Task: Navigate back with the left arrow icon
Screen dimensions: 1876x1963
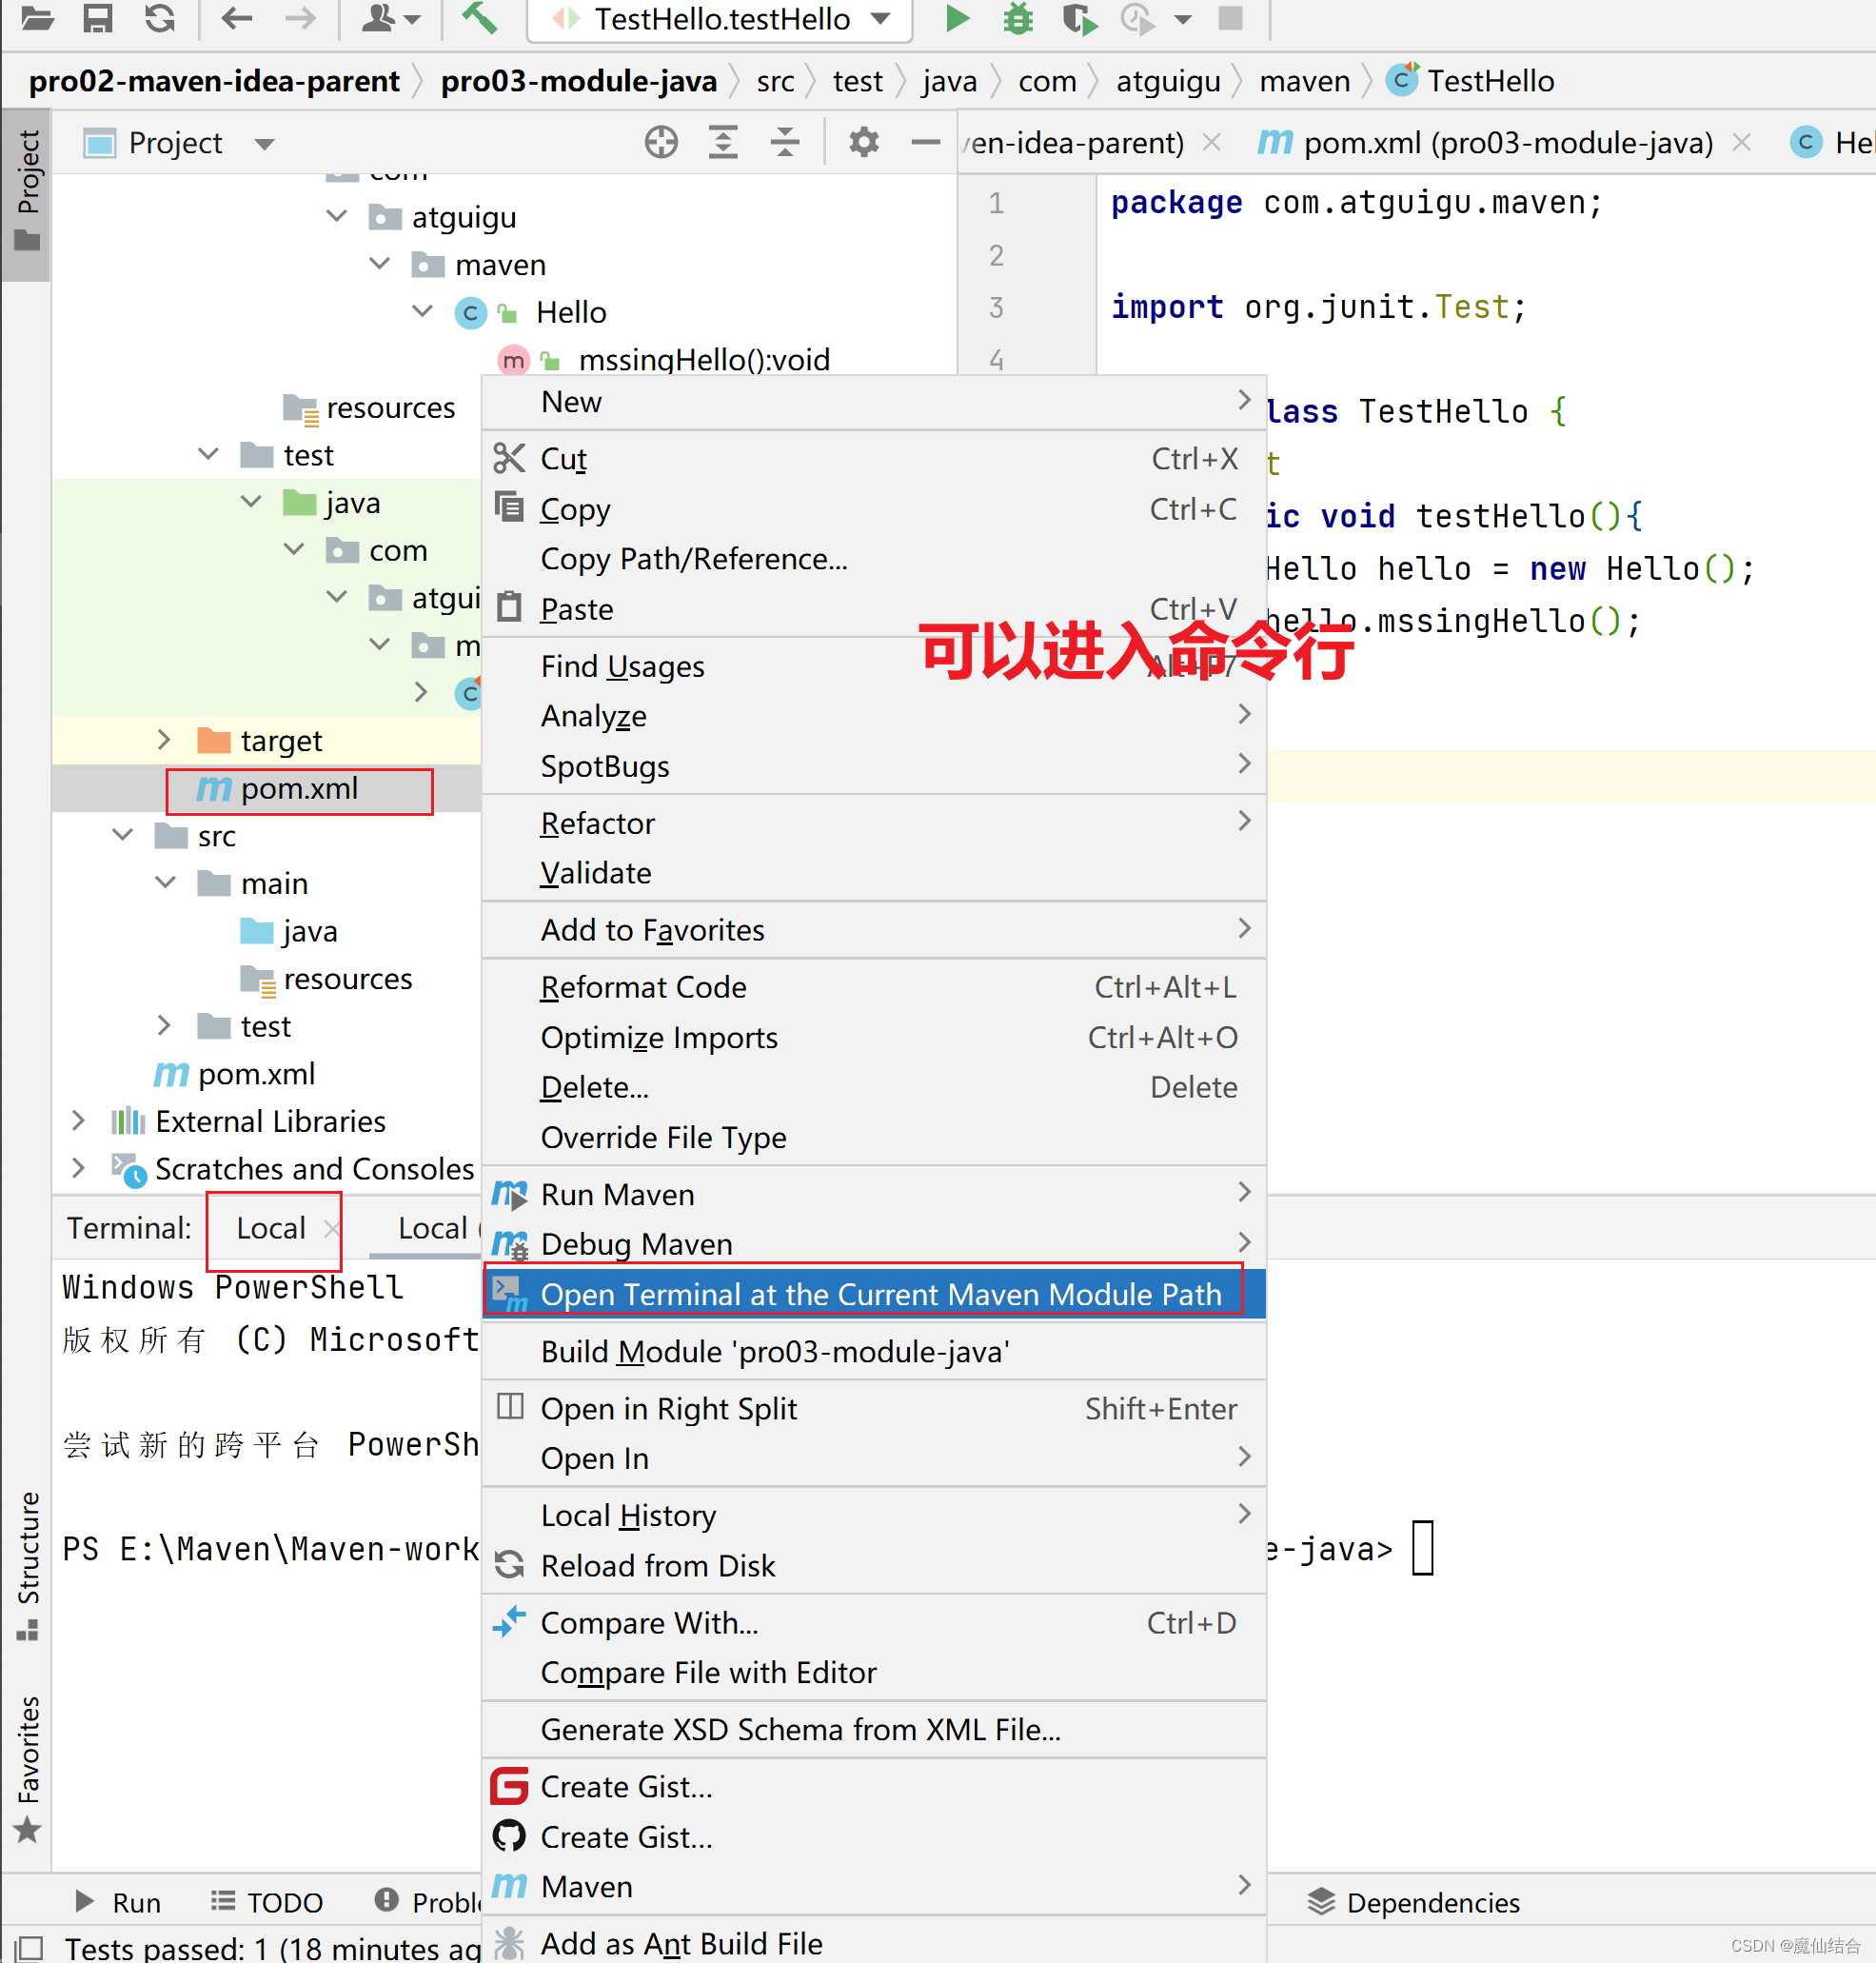Action: pyautogui.click(x=236, y=18)
